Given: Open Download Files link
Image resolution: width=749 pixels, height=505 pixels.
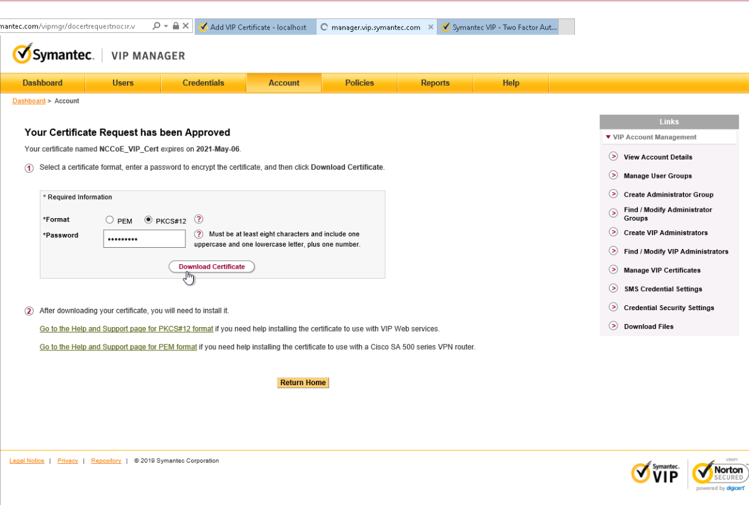Looking at the screenshot, I should point(649,327).
